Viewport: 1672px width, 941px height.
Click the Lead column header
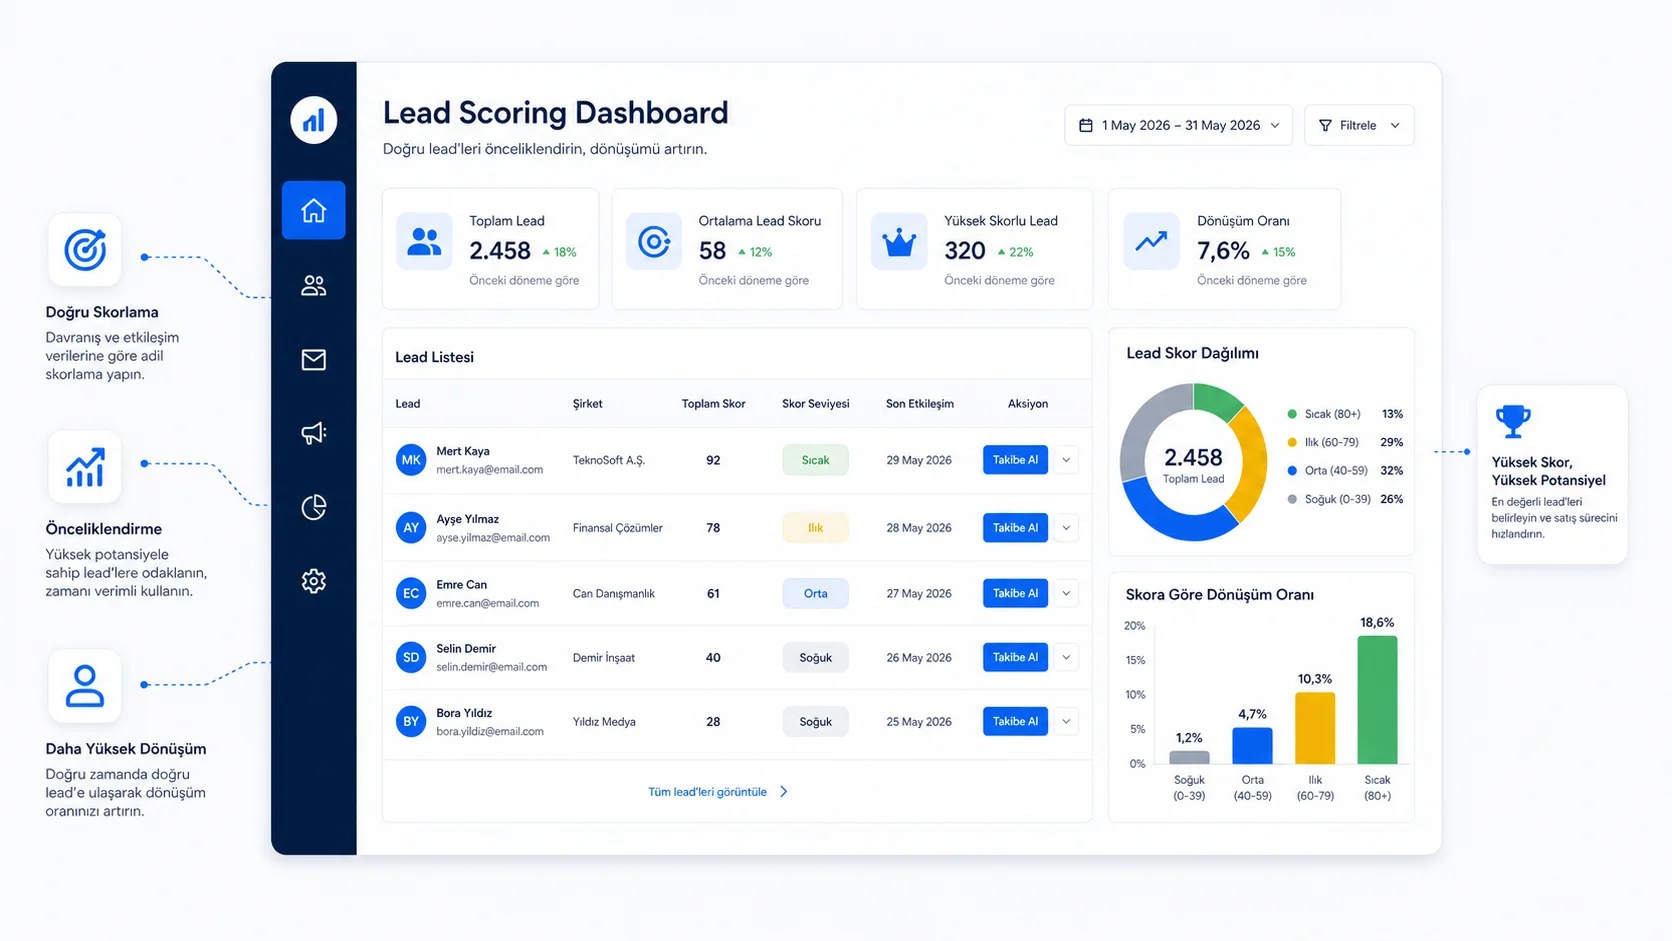coord(407,404)
